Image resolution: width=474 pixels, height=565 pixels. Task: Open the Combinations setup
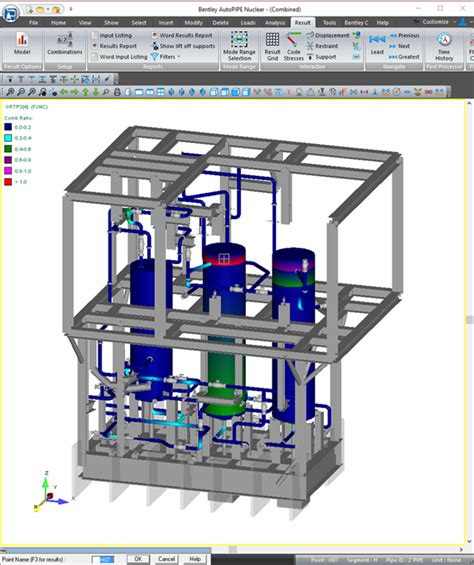pos(65,44)
